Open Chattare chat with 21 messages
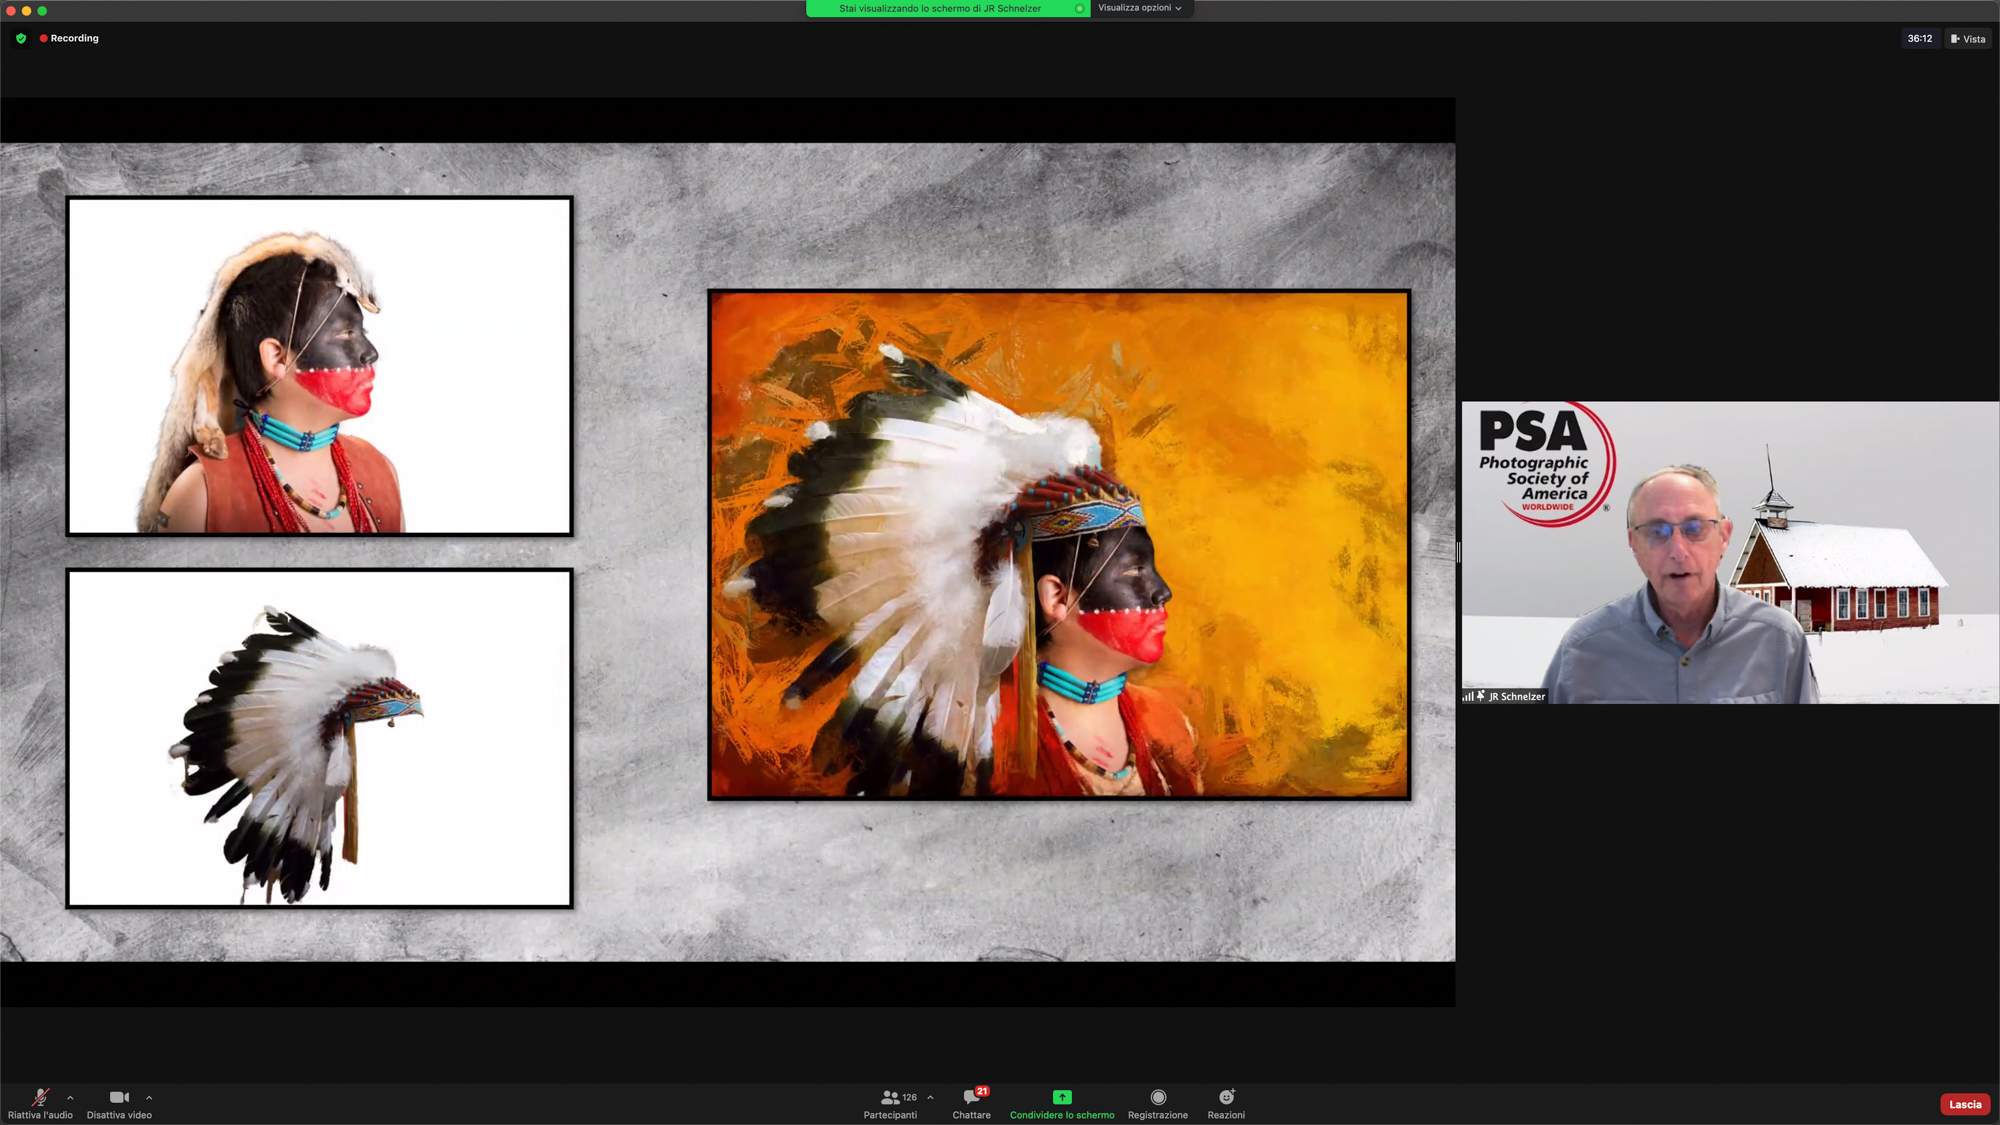 point(971,1098)
